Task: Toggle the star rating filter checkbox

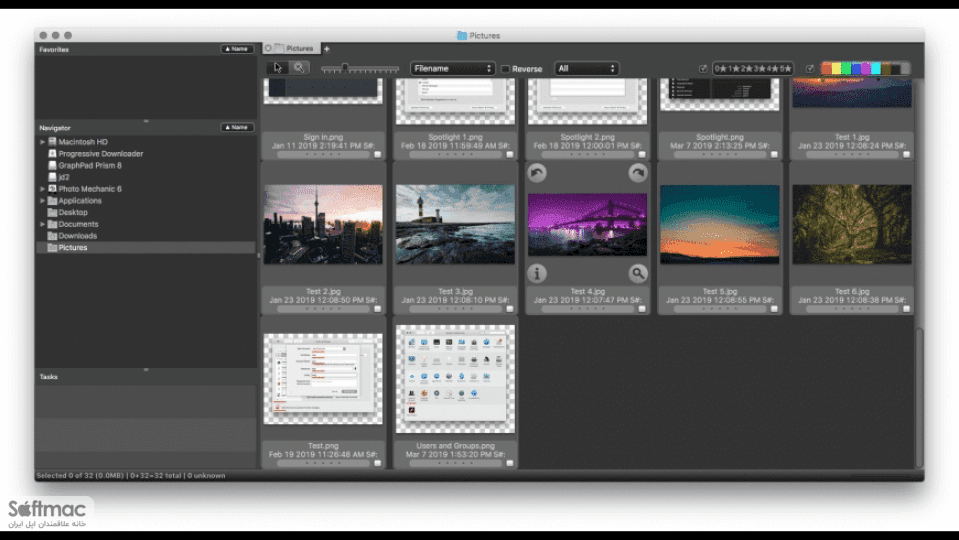Action: click(703, 68)
